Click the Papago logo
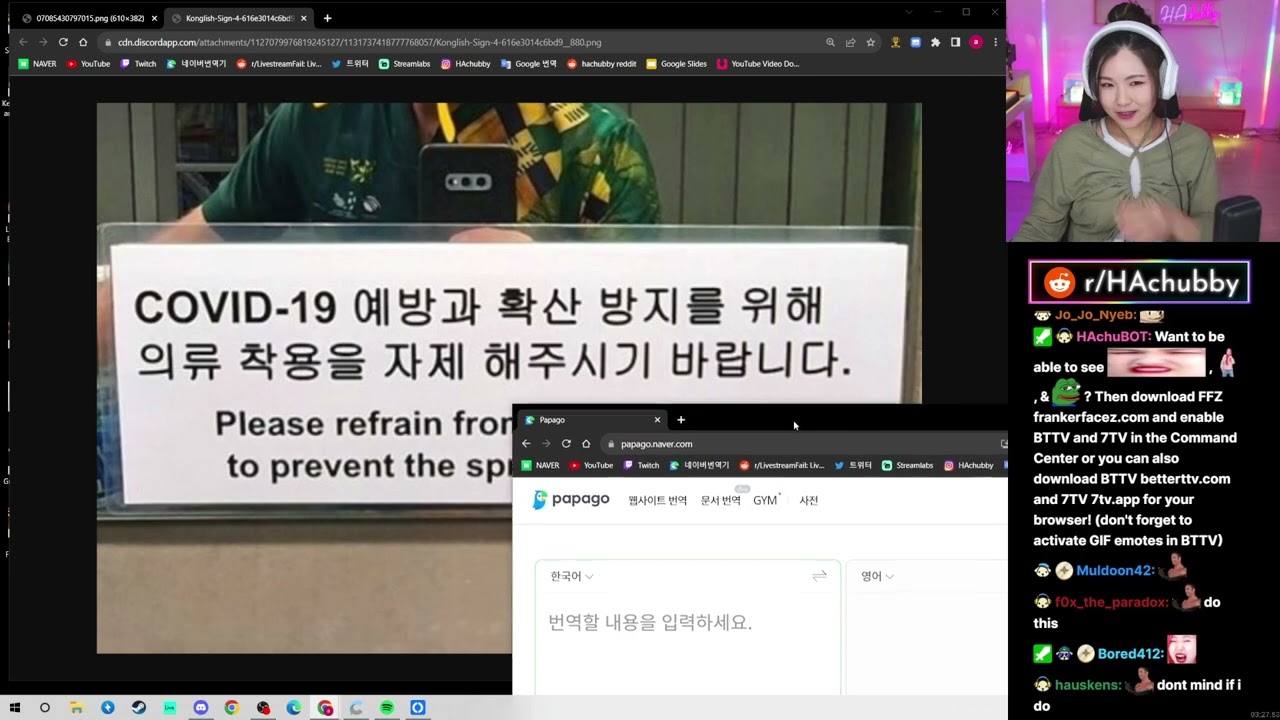The width and height of the screenshot is (1280, 720). point(571,499)
